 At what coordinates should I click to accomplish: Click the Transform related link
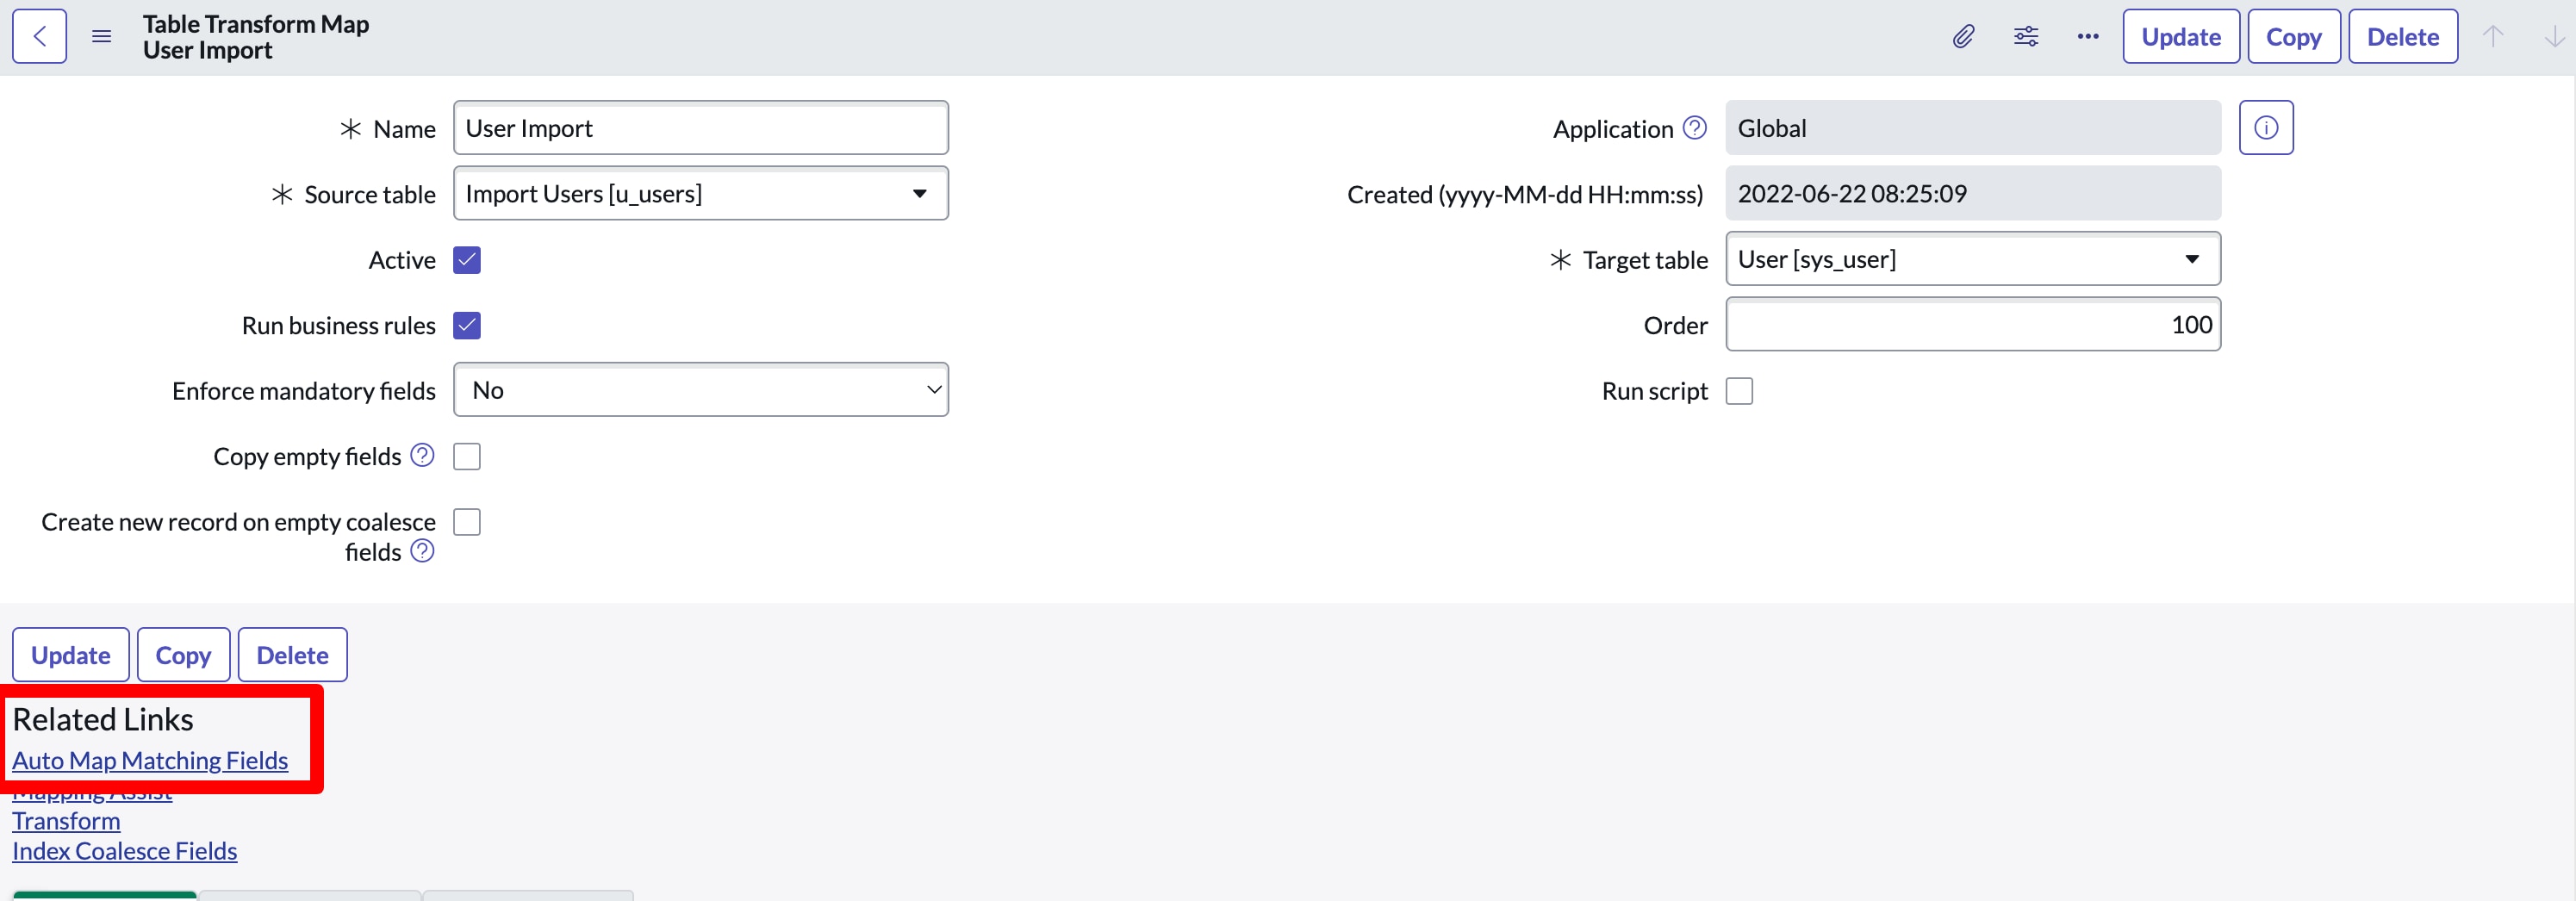(x=66, y=821)
